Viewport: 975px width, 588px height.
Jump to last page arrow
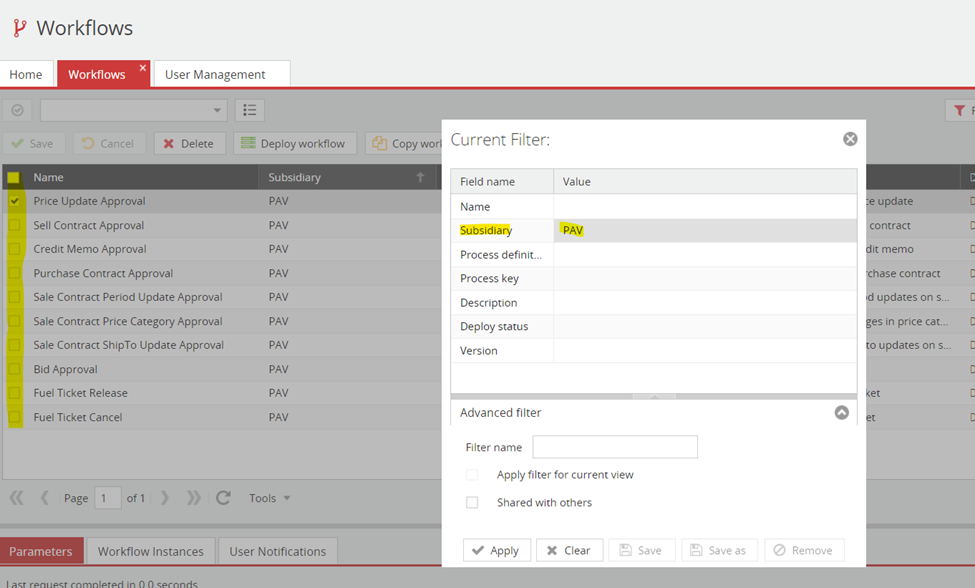[193, 497]
